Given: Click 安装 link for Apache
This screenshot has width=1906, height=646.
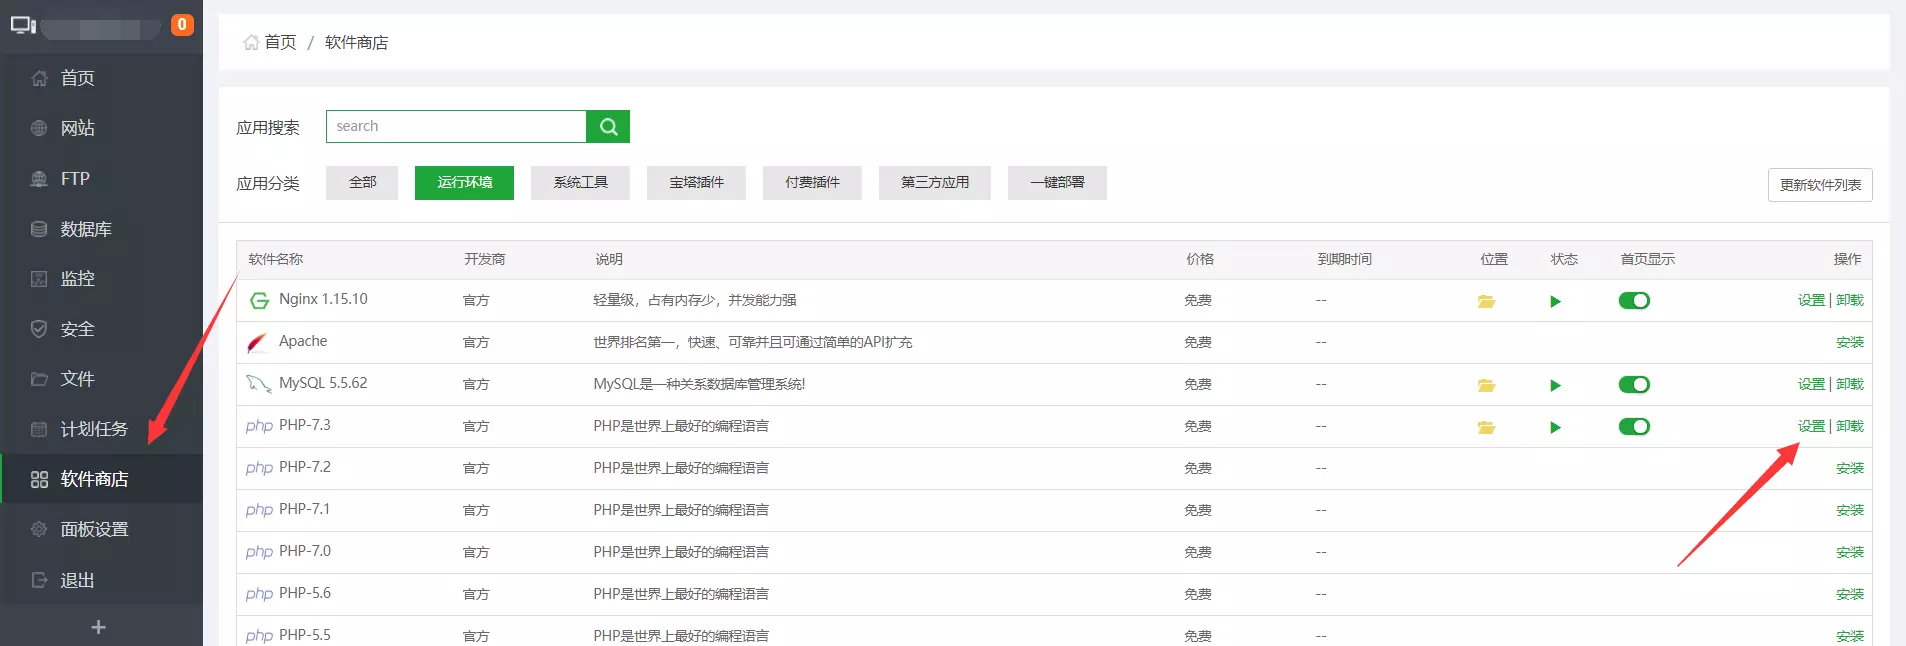Looking at the screenshot, I should 1849,342.
